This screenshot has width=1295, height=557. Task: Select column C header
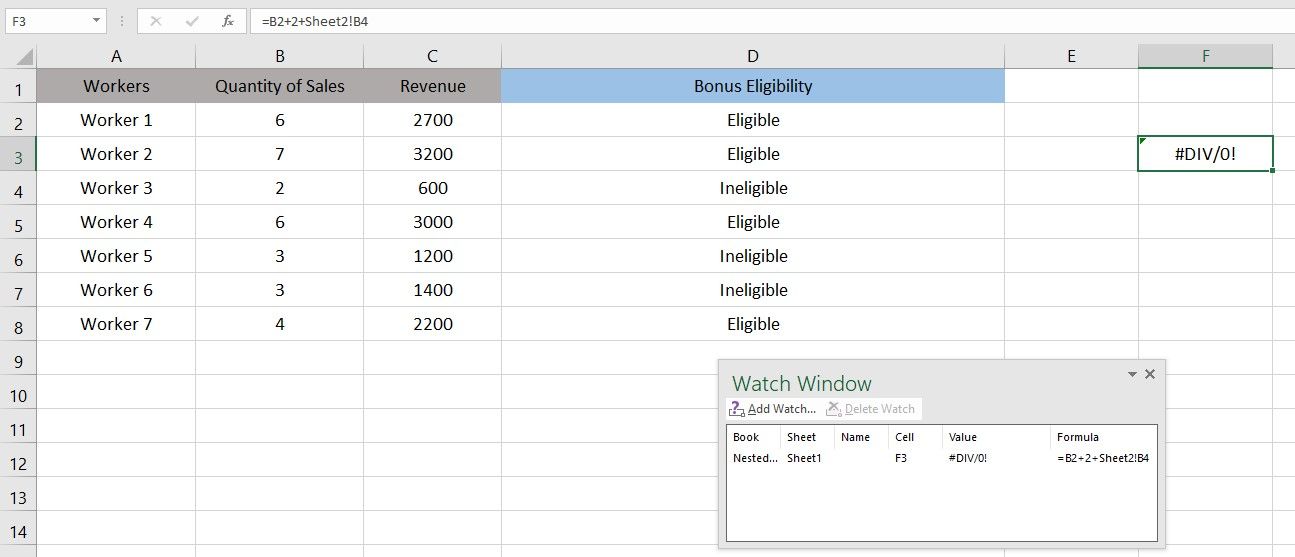pos(432,56)
